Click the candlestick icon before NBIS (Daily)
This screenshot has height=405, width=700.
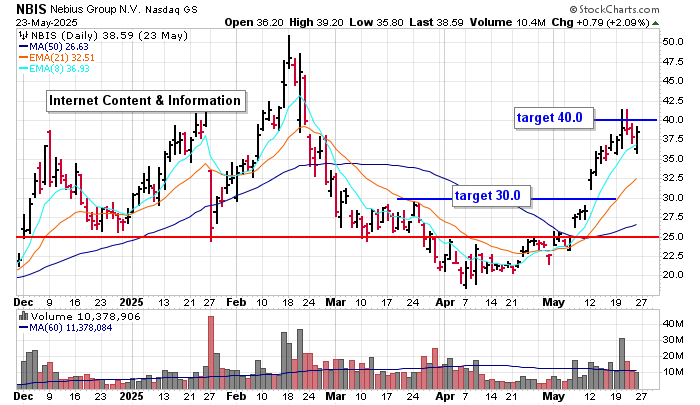(24, 36)
